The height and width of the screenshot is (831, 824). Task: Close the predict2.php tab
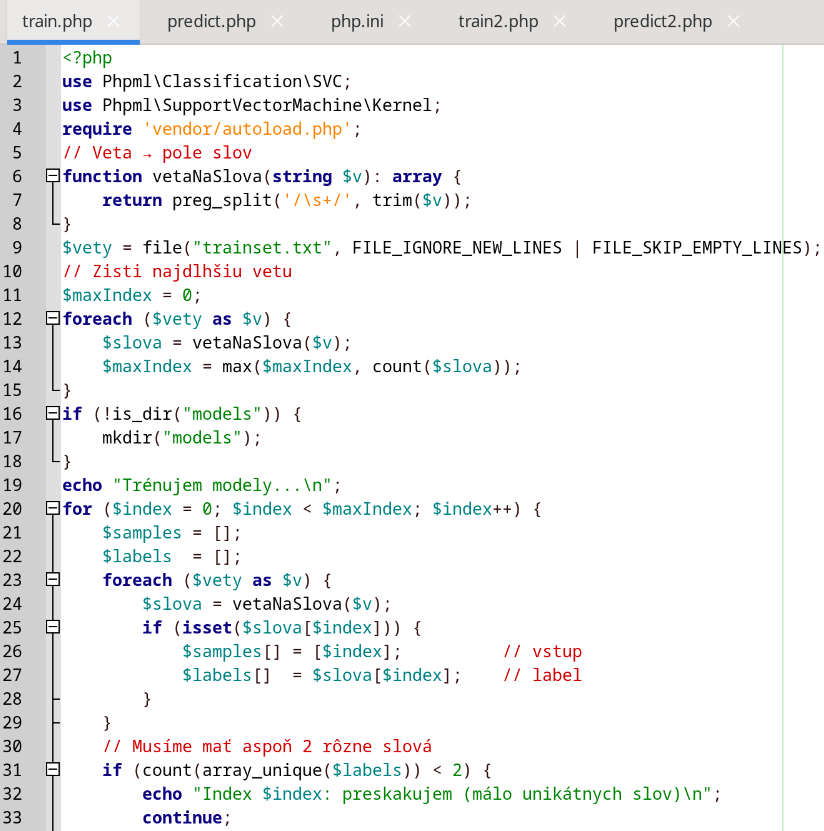[x=734, y=21]
